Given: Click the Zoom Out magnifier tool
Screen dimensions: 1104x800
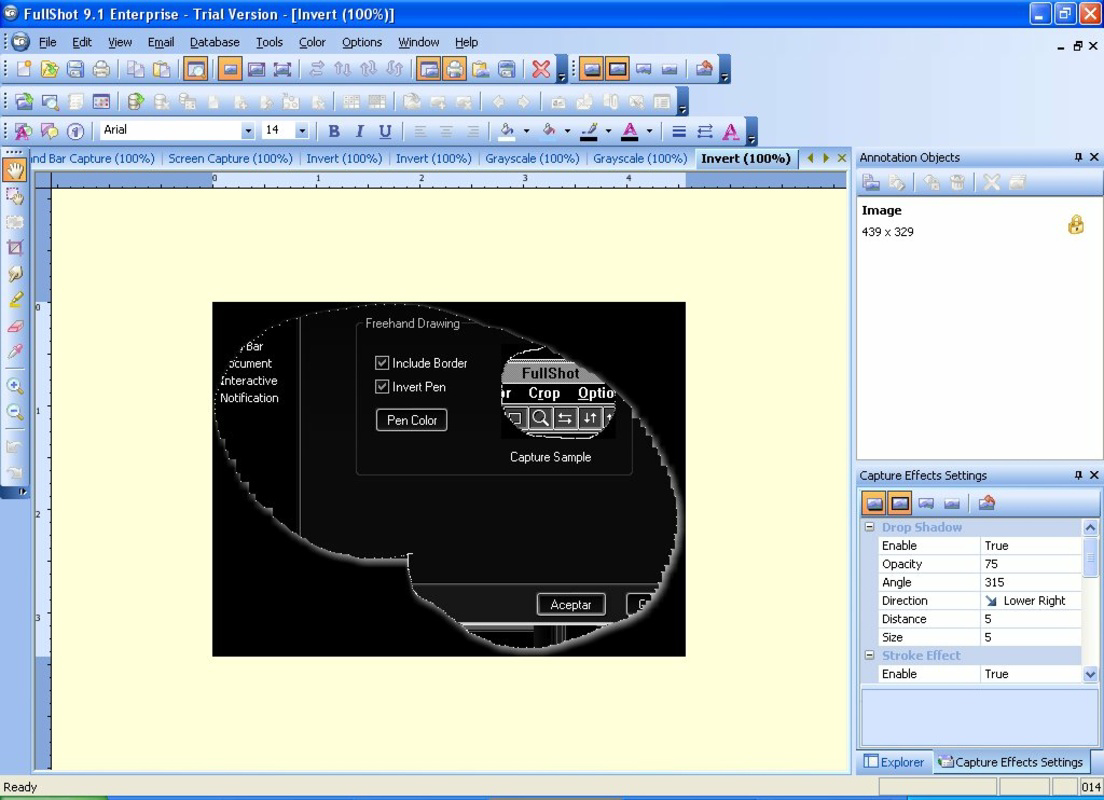Looking at the screenshot, I should pos(15,412).
